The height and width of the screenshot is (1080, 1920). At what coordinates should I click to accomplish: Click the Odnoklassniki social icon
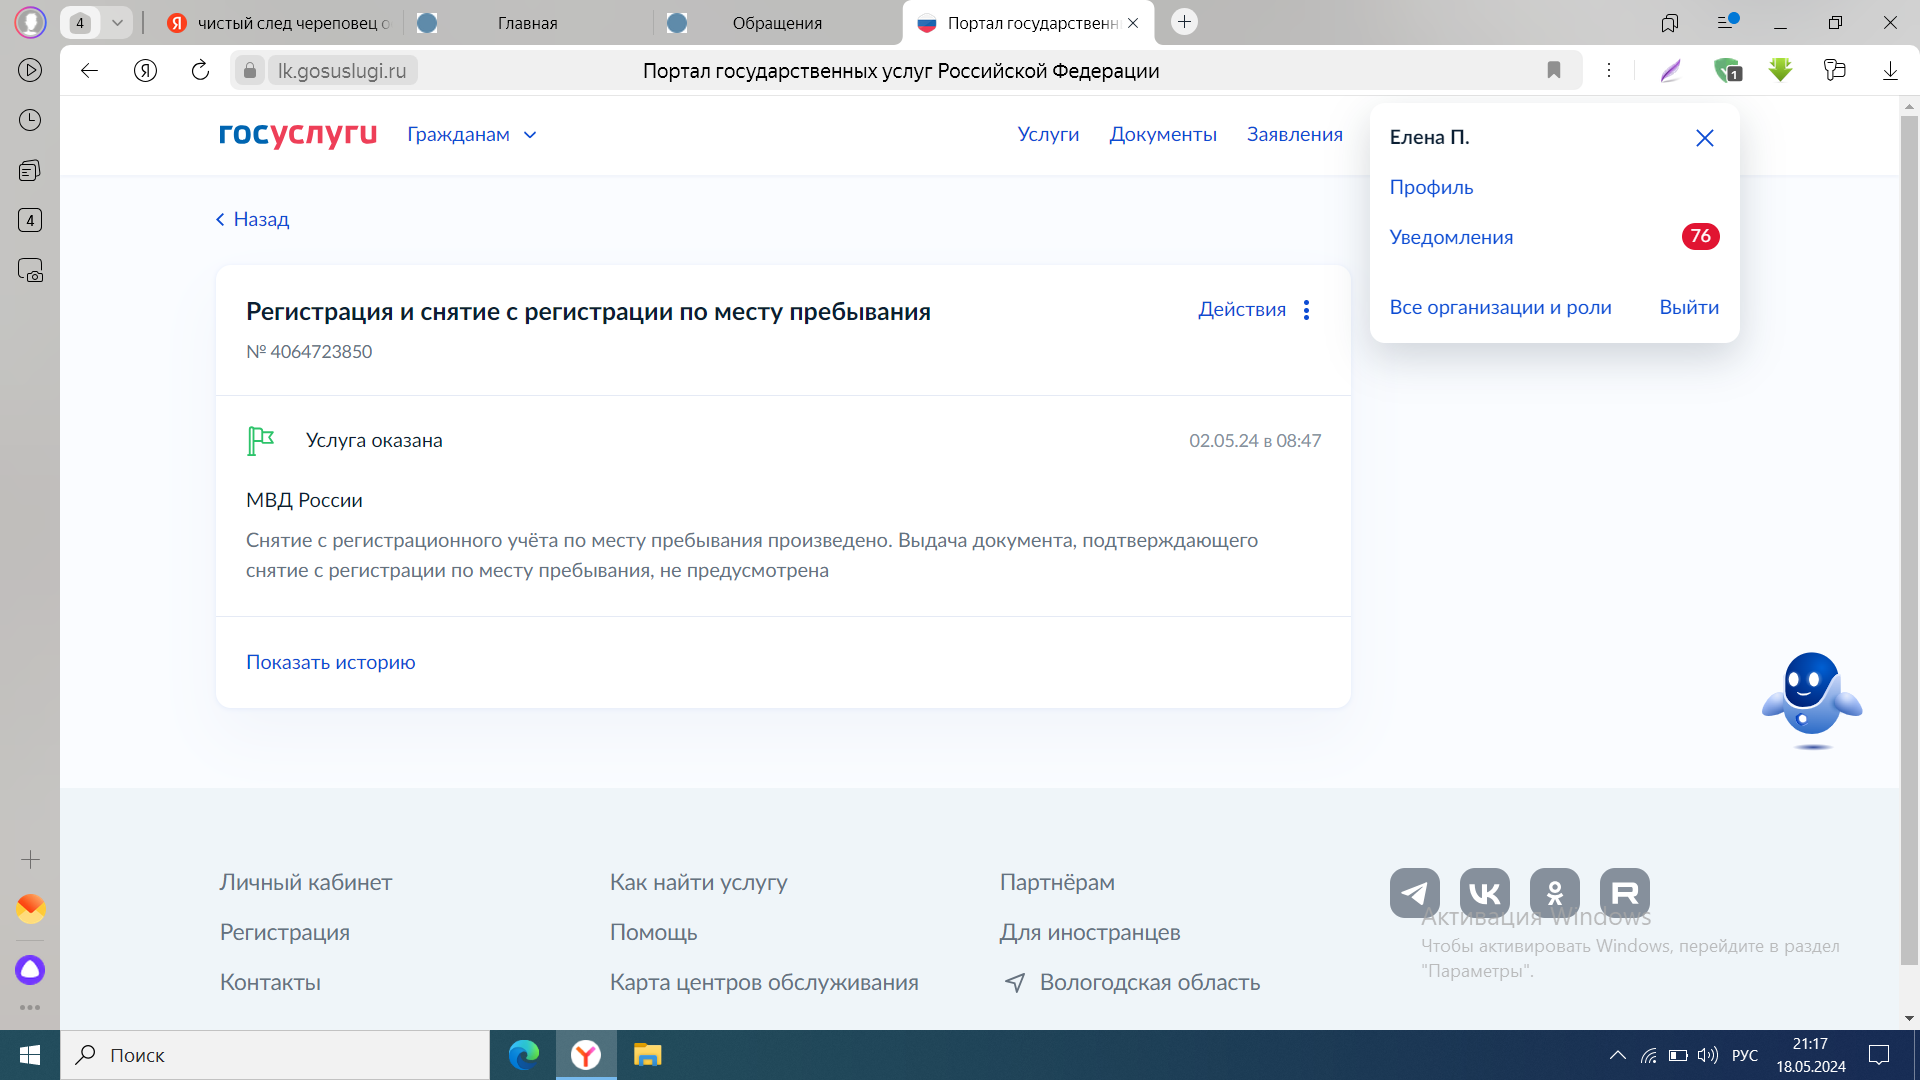click(1554, 892)
